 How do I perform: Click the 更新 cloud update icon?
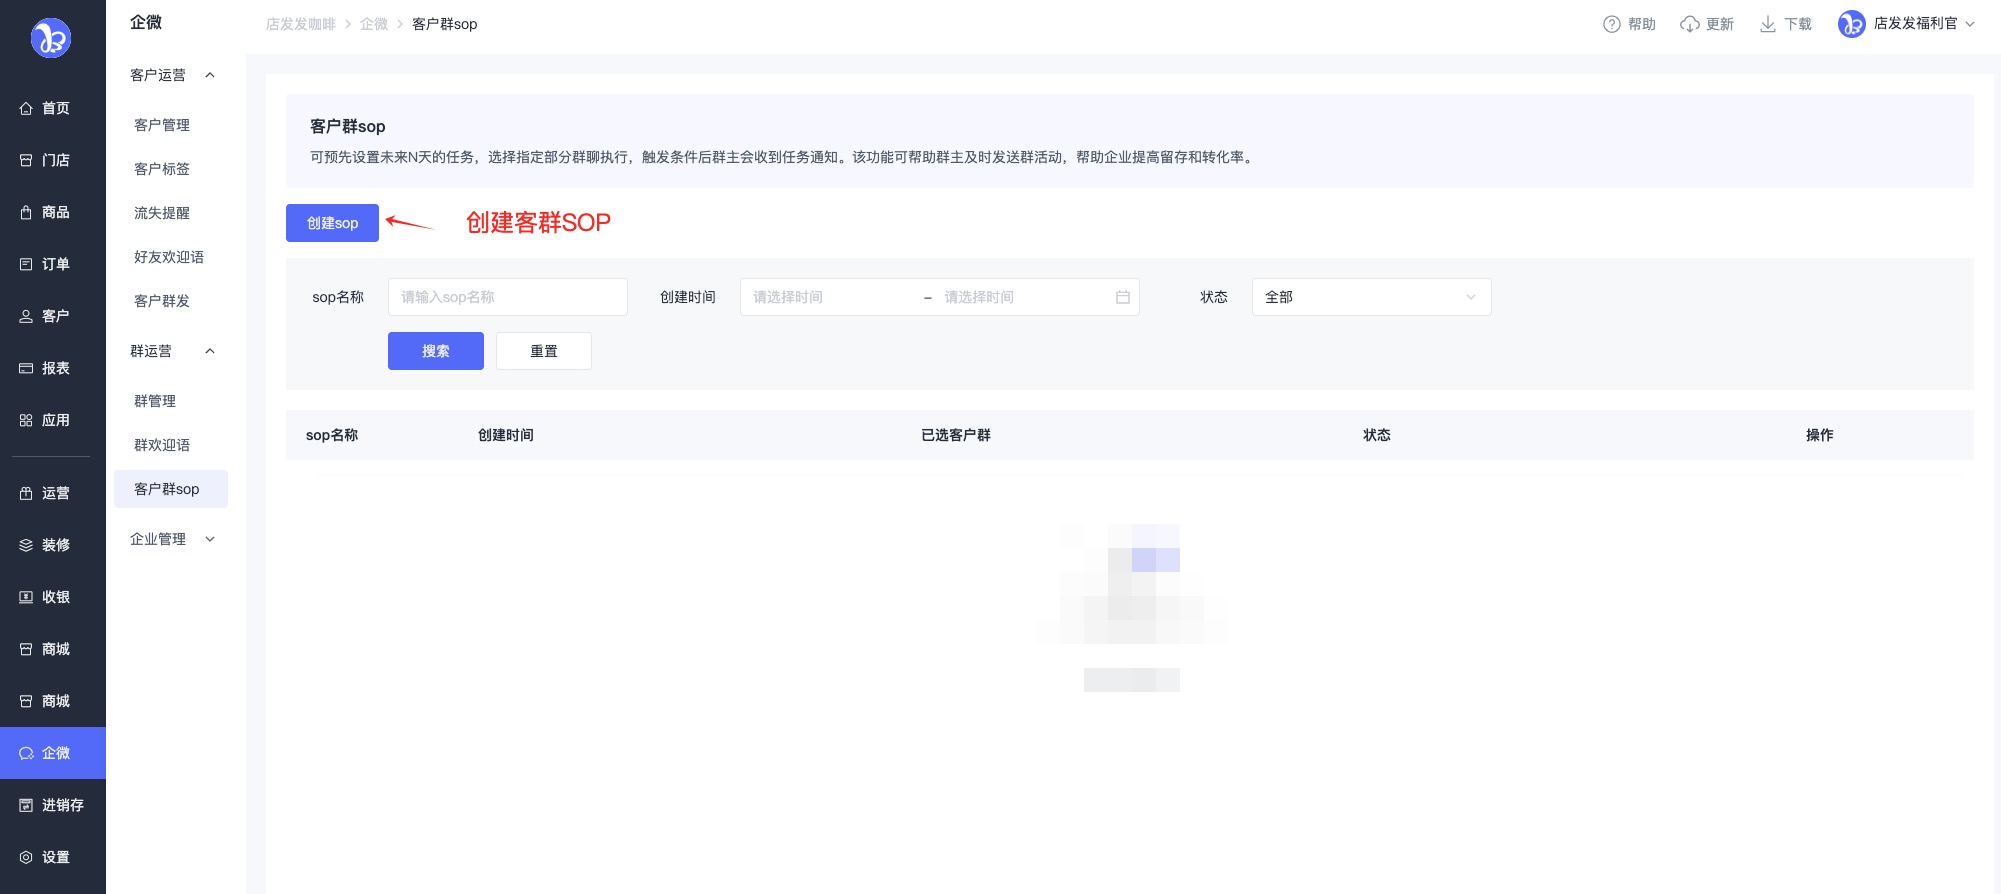[x=1689, y=24]
